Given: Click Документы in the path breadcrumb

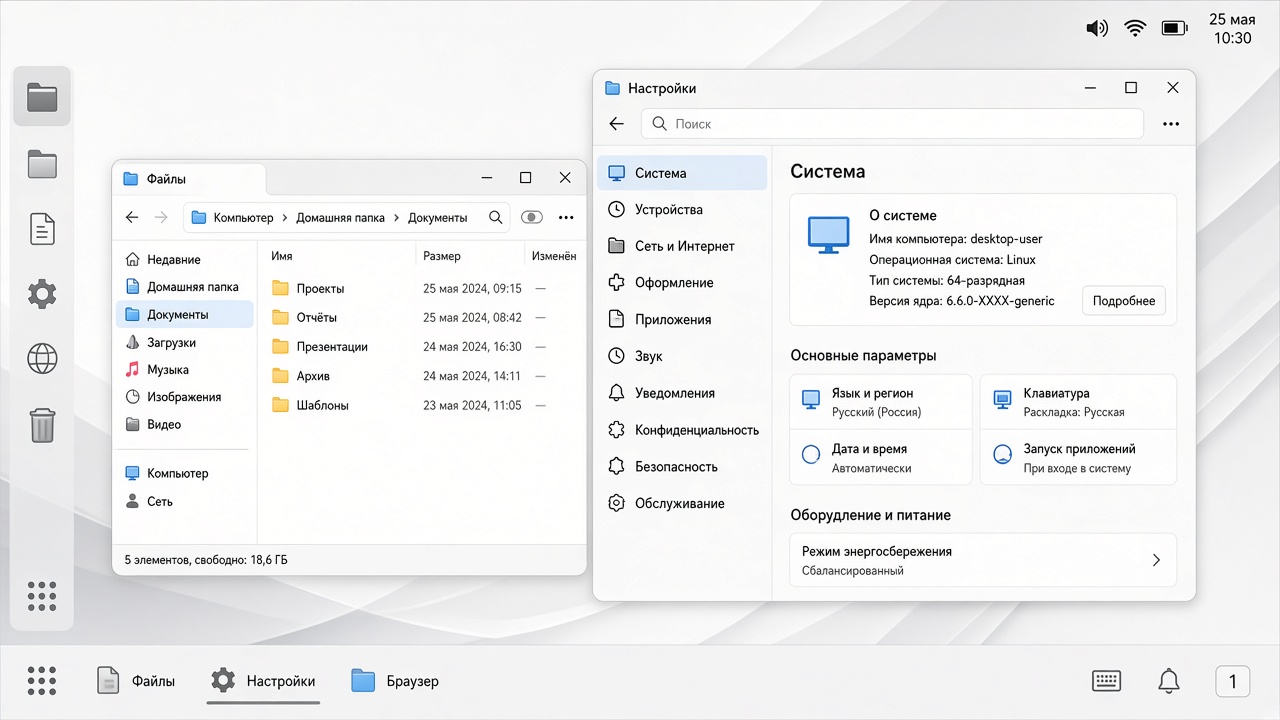Looking at the screenshot, I should (x=437, y=217).
